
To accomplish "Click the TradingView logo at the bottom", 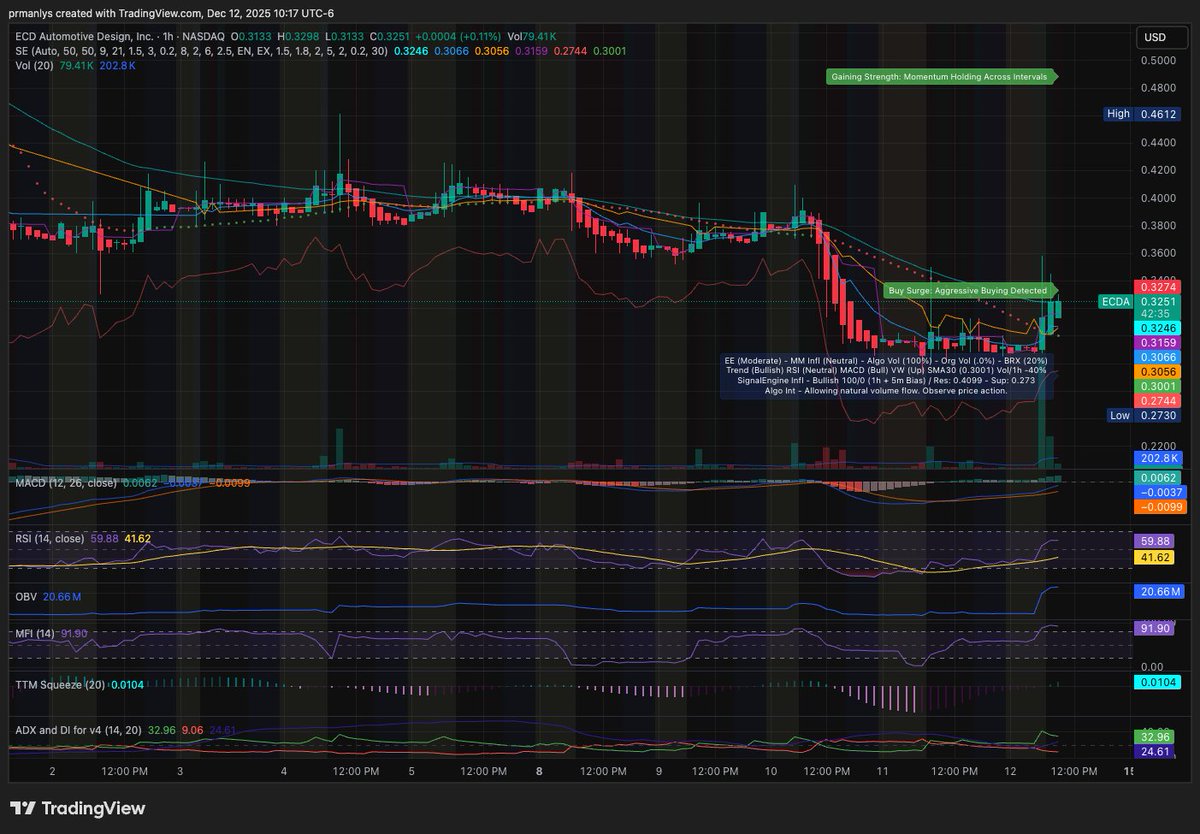I will 78,808.
